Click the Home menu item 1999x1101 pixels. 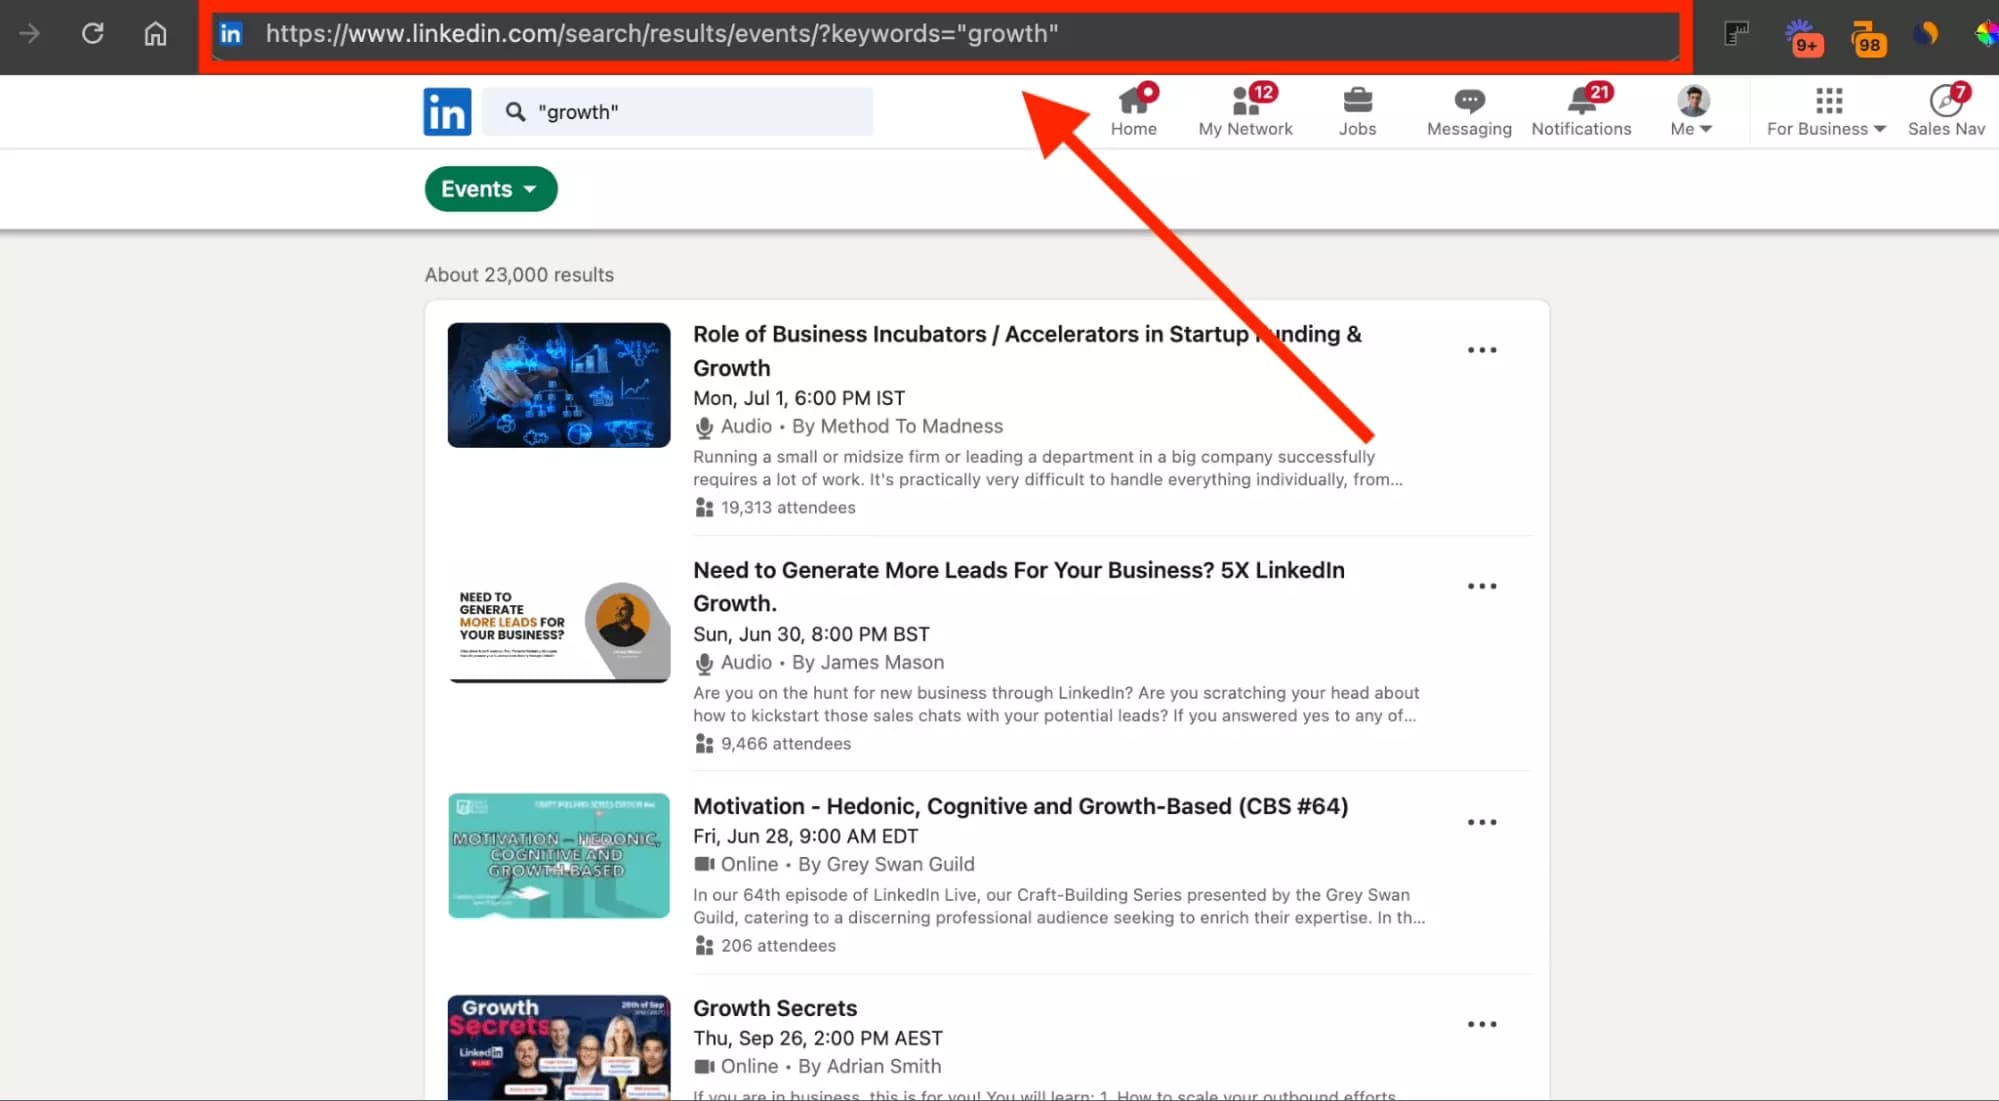[1134, 111]
